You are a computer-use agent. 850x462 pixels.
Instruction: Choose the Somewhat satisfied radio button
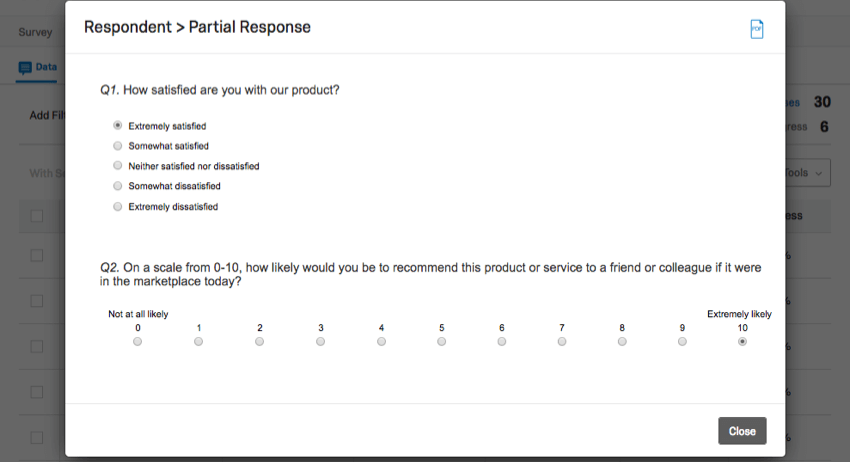(118, 146)
